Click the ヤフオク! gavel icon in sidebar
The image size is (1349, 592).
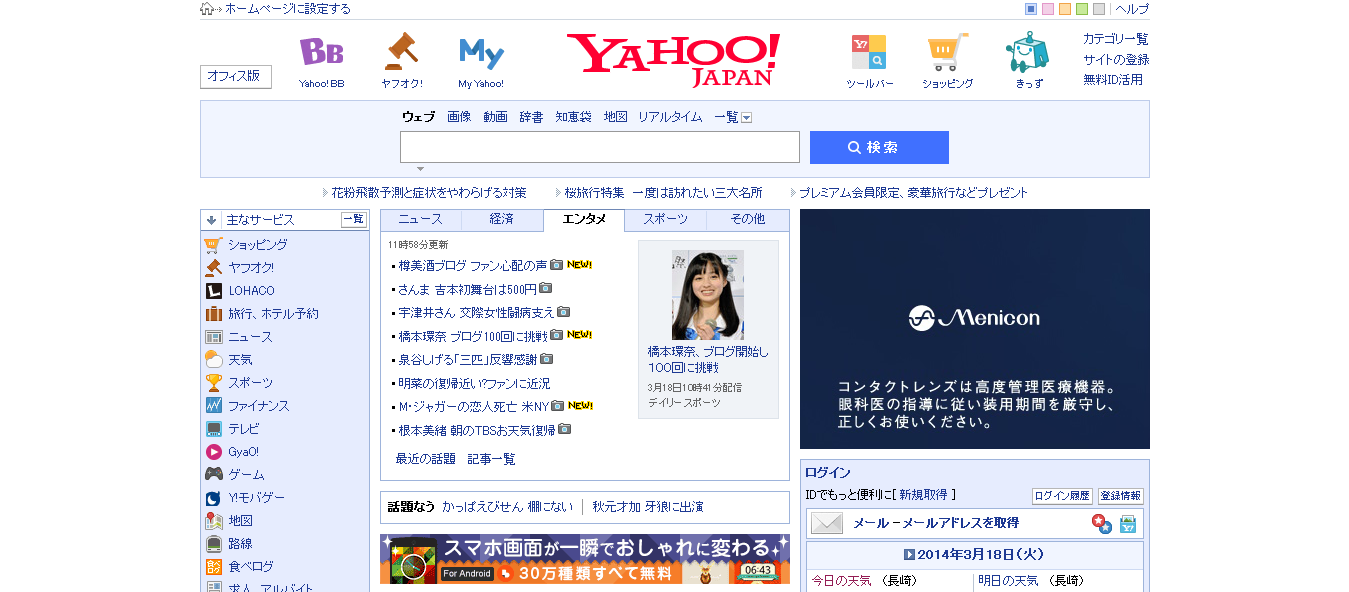pos(213,268)
